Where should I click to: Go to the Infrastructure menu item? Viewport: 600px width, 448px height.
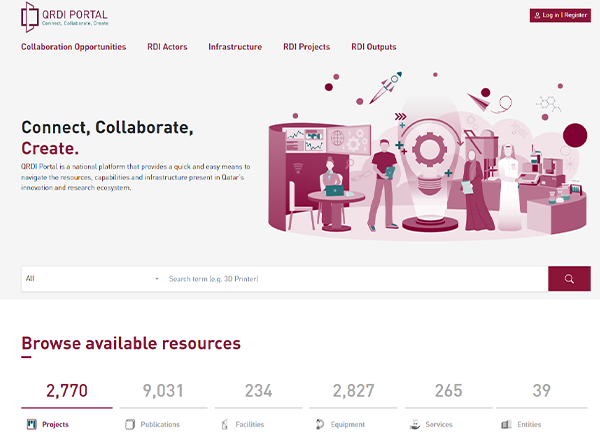pos(235,47)
